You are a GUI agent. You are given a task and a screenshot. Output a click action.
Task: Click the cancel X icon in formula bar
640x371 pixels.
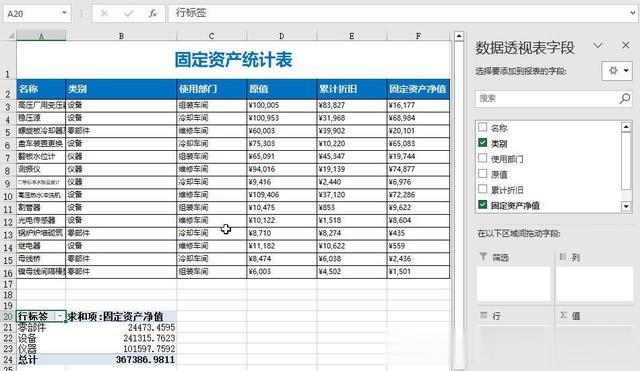[104, 13]
